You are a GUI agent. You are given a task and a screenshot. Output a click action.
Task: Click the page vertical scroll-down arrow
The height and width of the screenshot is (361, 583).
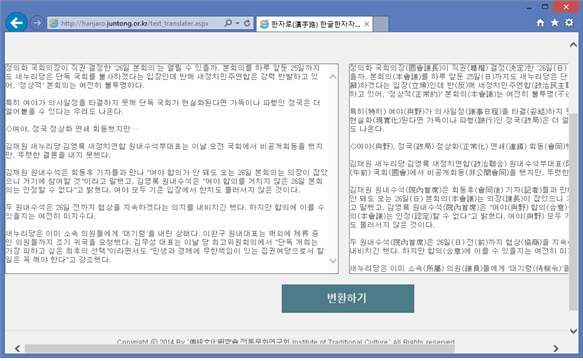coord(573,331)
